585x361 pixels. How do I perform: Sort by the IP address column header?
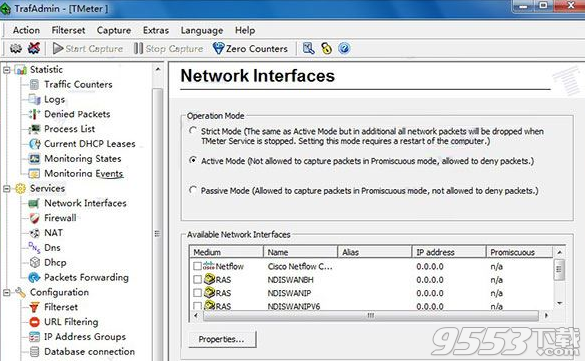tap(449, 252)
